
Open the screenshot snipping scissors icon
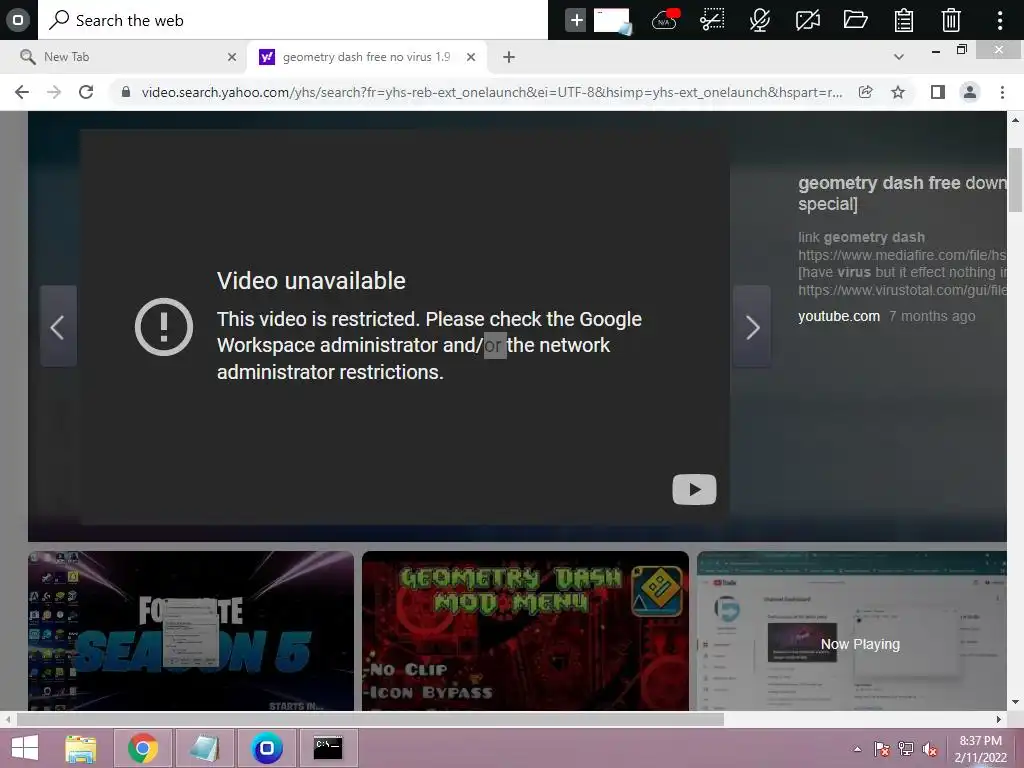712,20
